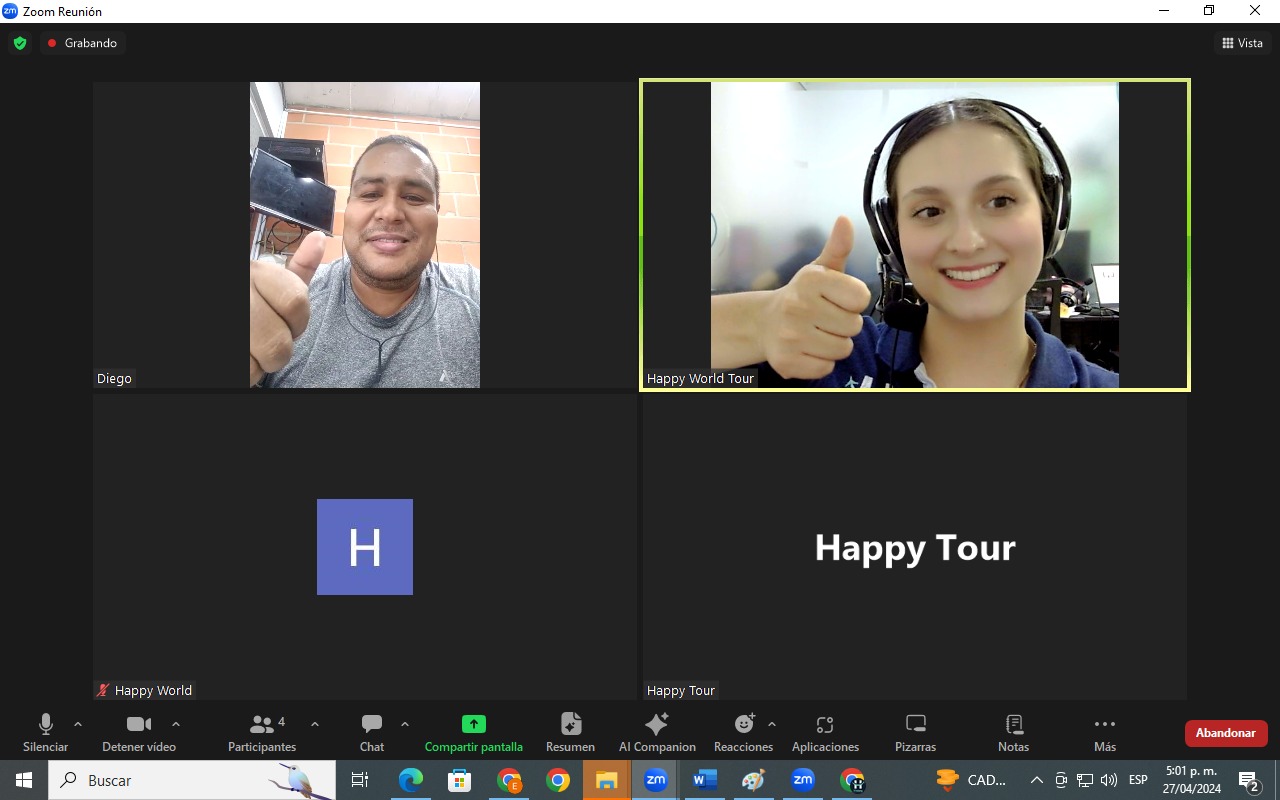The width and height of the screenshot is (1280, 800).
Task: Open File Explorer from taskbar
Action: 607,780
